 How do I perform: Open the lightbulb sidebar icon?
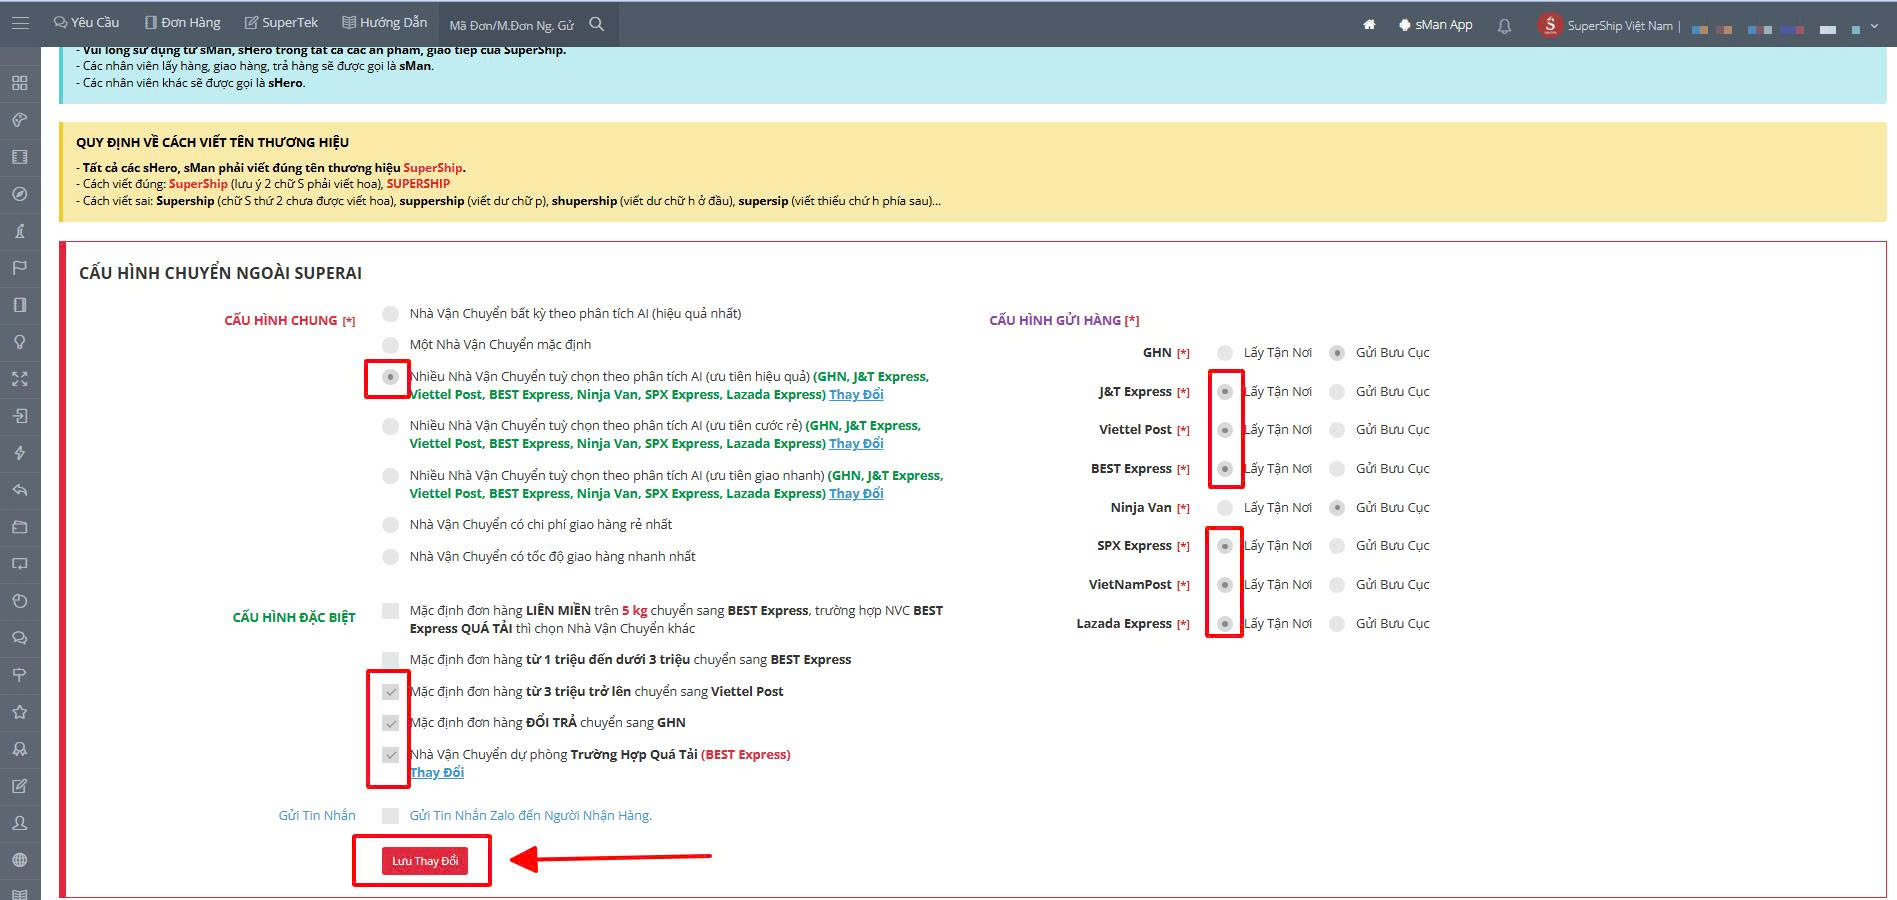pos(20,342)
